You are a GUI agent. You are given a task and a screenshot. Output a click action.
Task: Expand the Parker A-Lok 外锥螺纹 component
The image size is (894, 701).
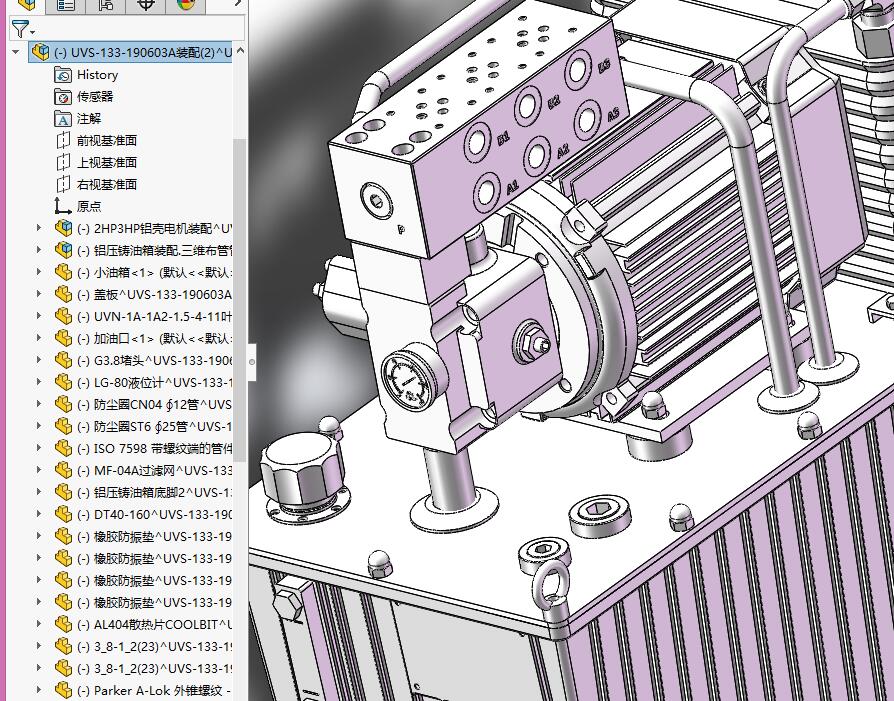pyautogui.click(x=39, y=690)
